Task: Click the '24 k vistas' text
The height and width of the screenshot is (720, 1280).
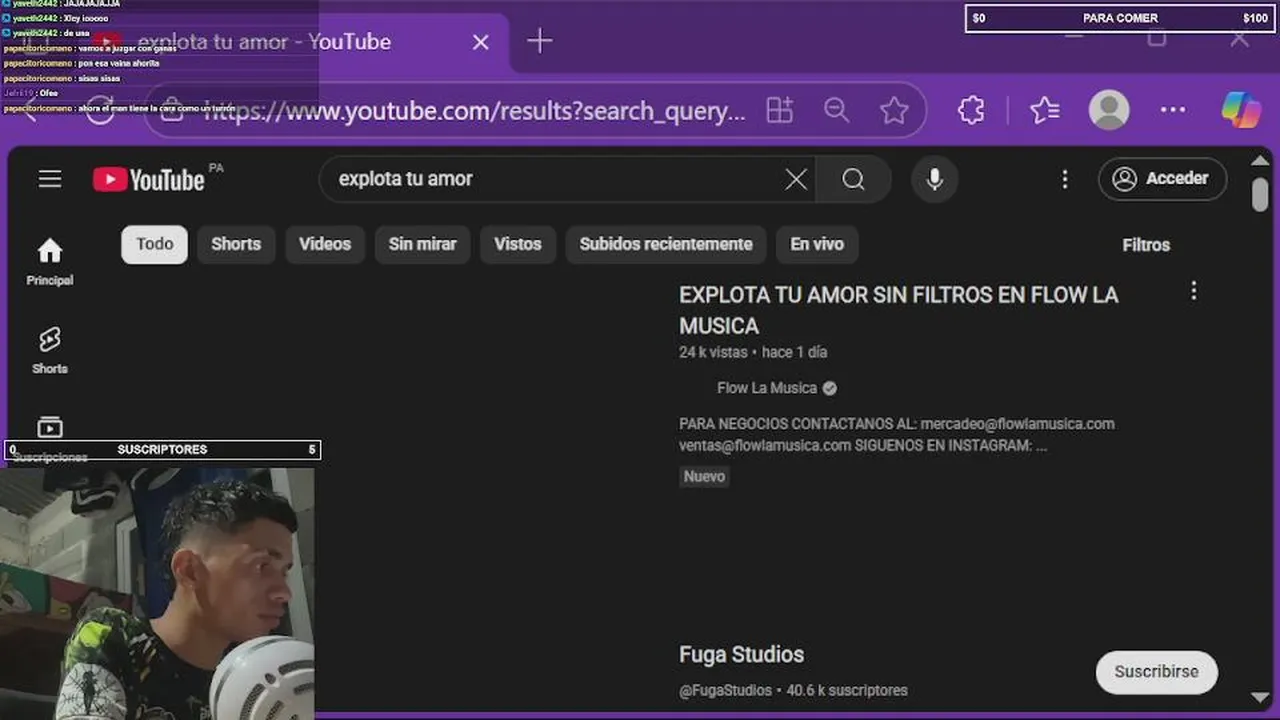Action: [713, 352]
